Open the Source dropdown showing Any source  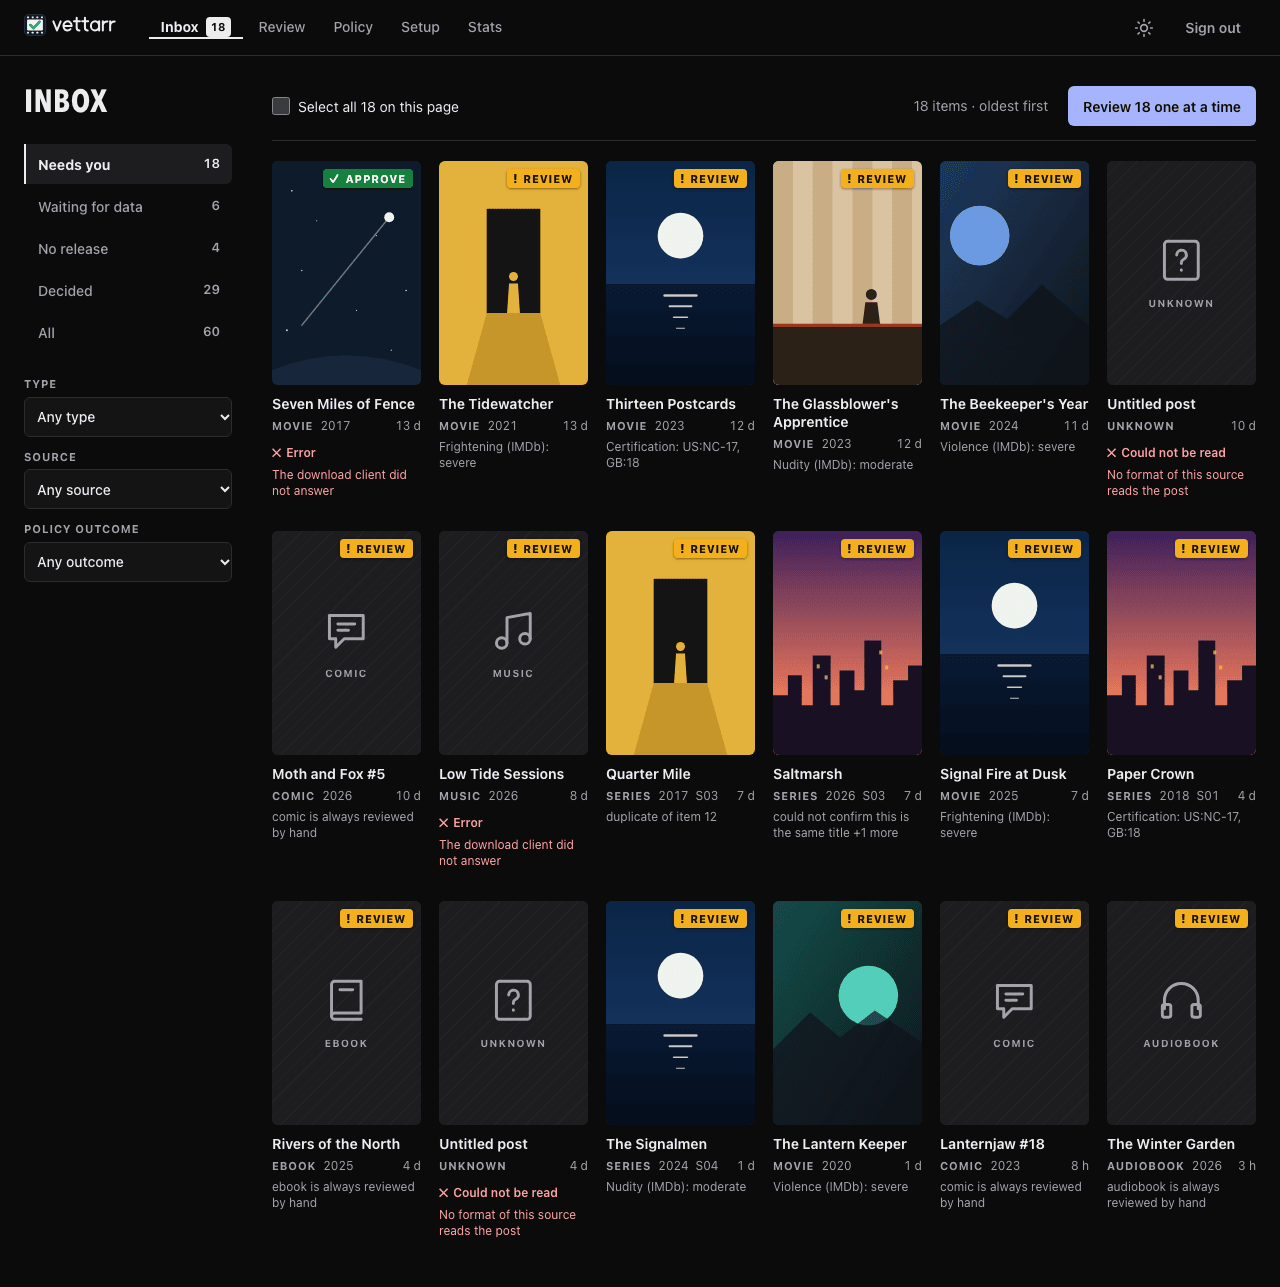coord(128,490)
